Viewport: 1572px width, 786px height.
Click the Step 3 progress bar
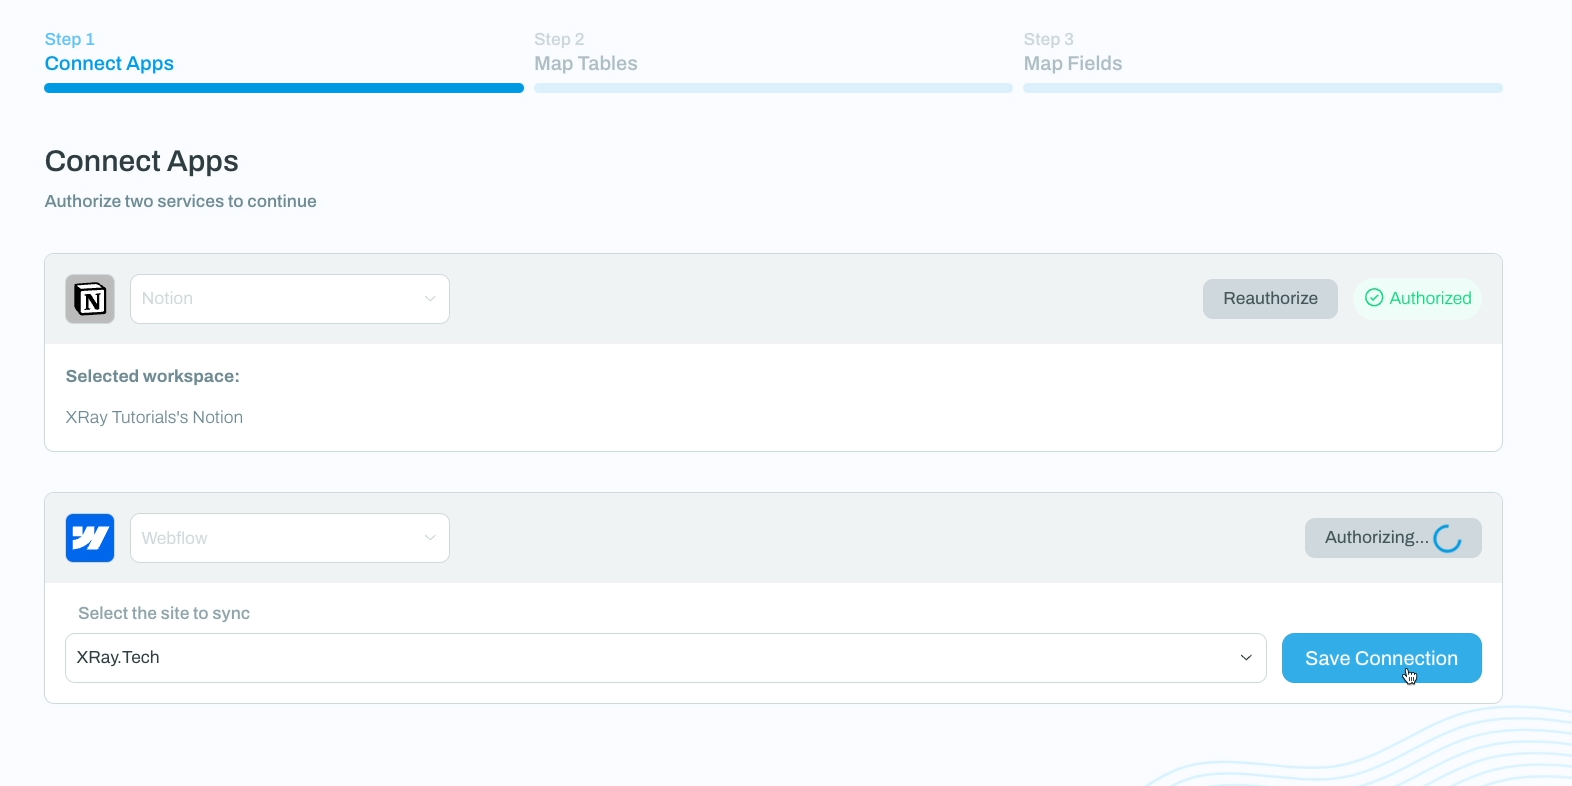(x=1263, y=88)
